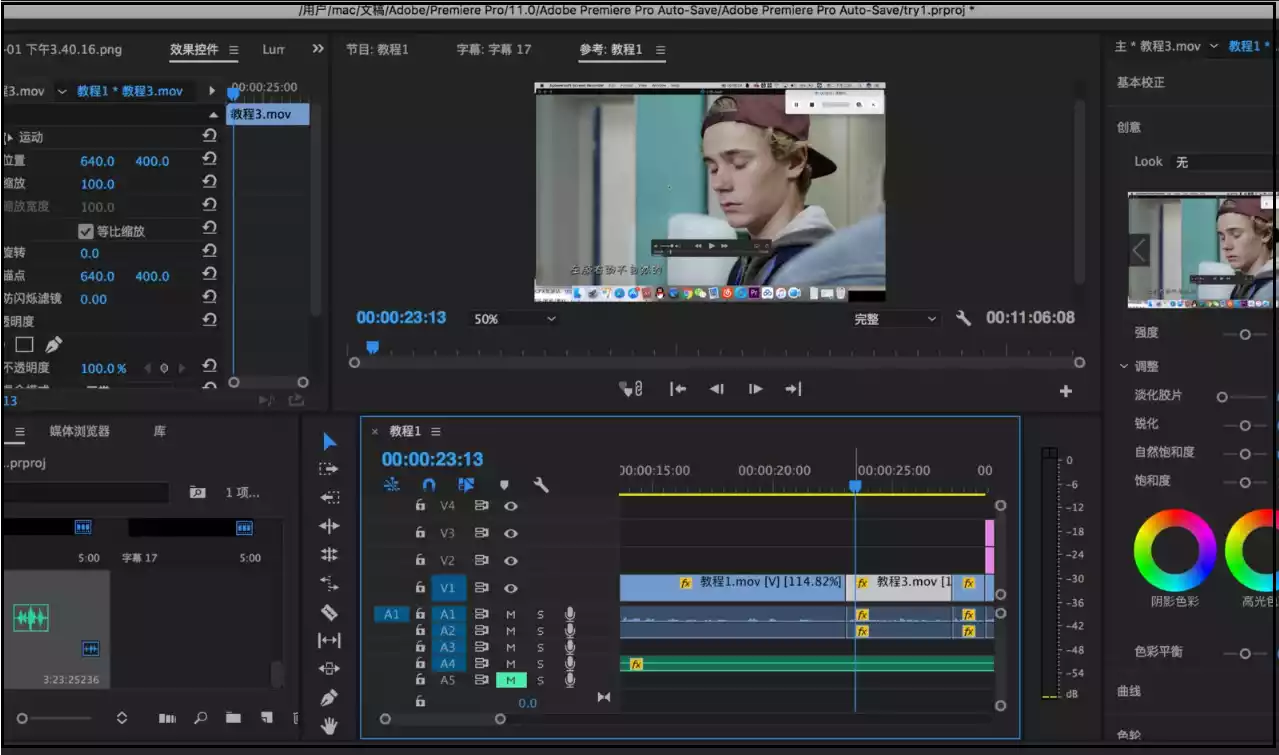Toggle lock on track V2

click(421, 561)
